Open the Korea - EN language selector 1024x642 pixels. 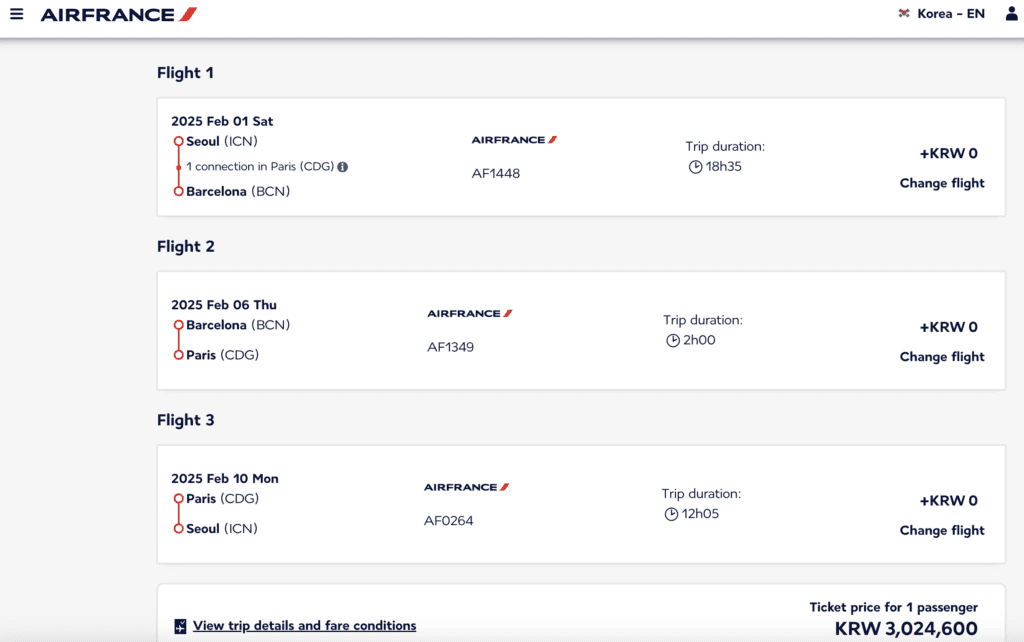point(942,14)
